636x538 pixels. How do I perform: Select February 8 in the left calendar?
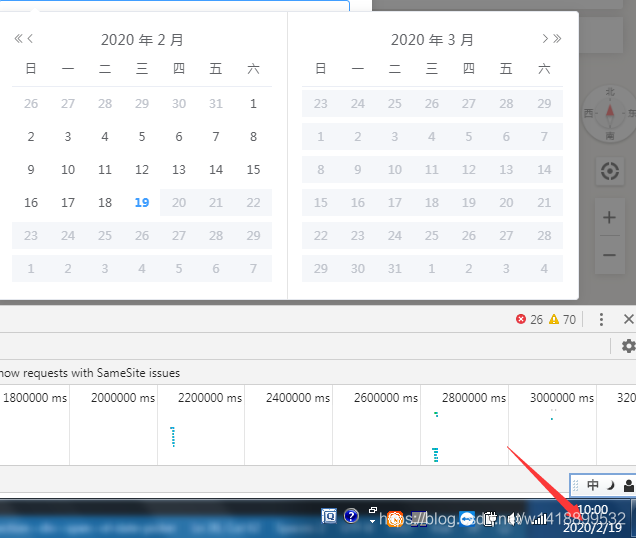tap(253, 137)
